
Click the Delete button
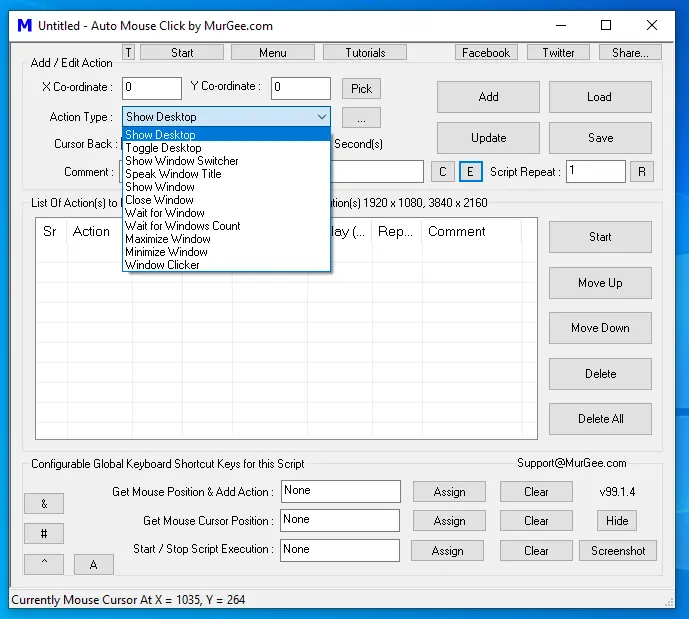coord(600,374)
